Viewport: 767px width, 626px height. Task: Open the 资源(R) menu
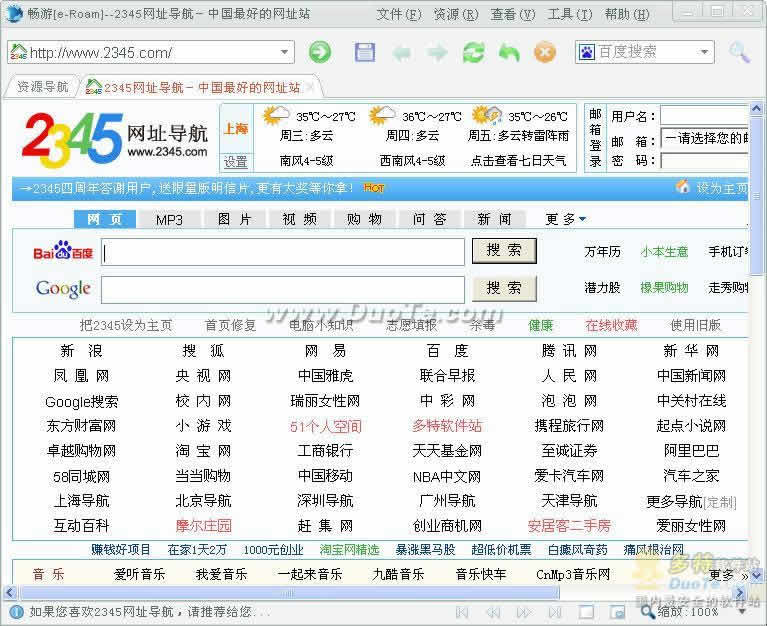click(x=456, y=14)
